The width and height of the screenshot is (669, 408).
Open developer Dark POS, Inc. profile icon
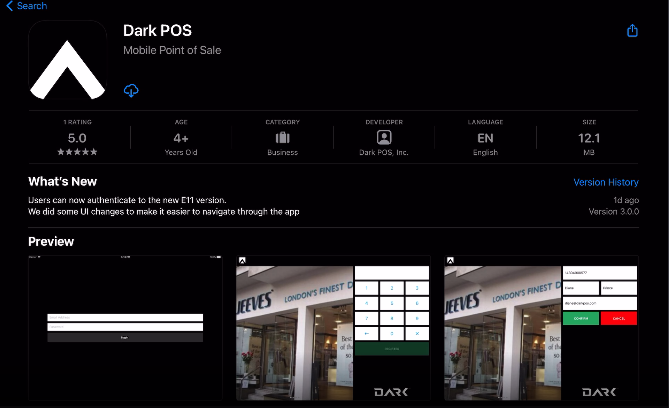pos(384,137)
